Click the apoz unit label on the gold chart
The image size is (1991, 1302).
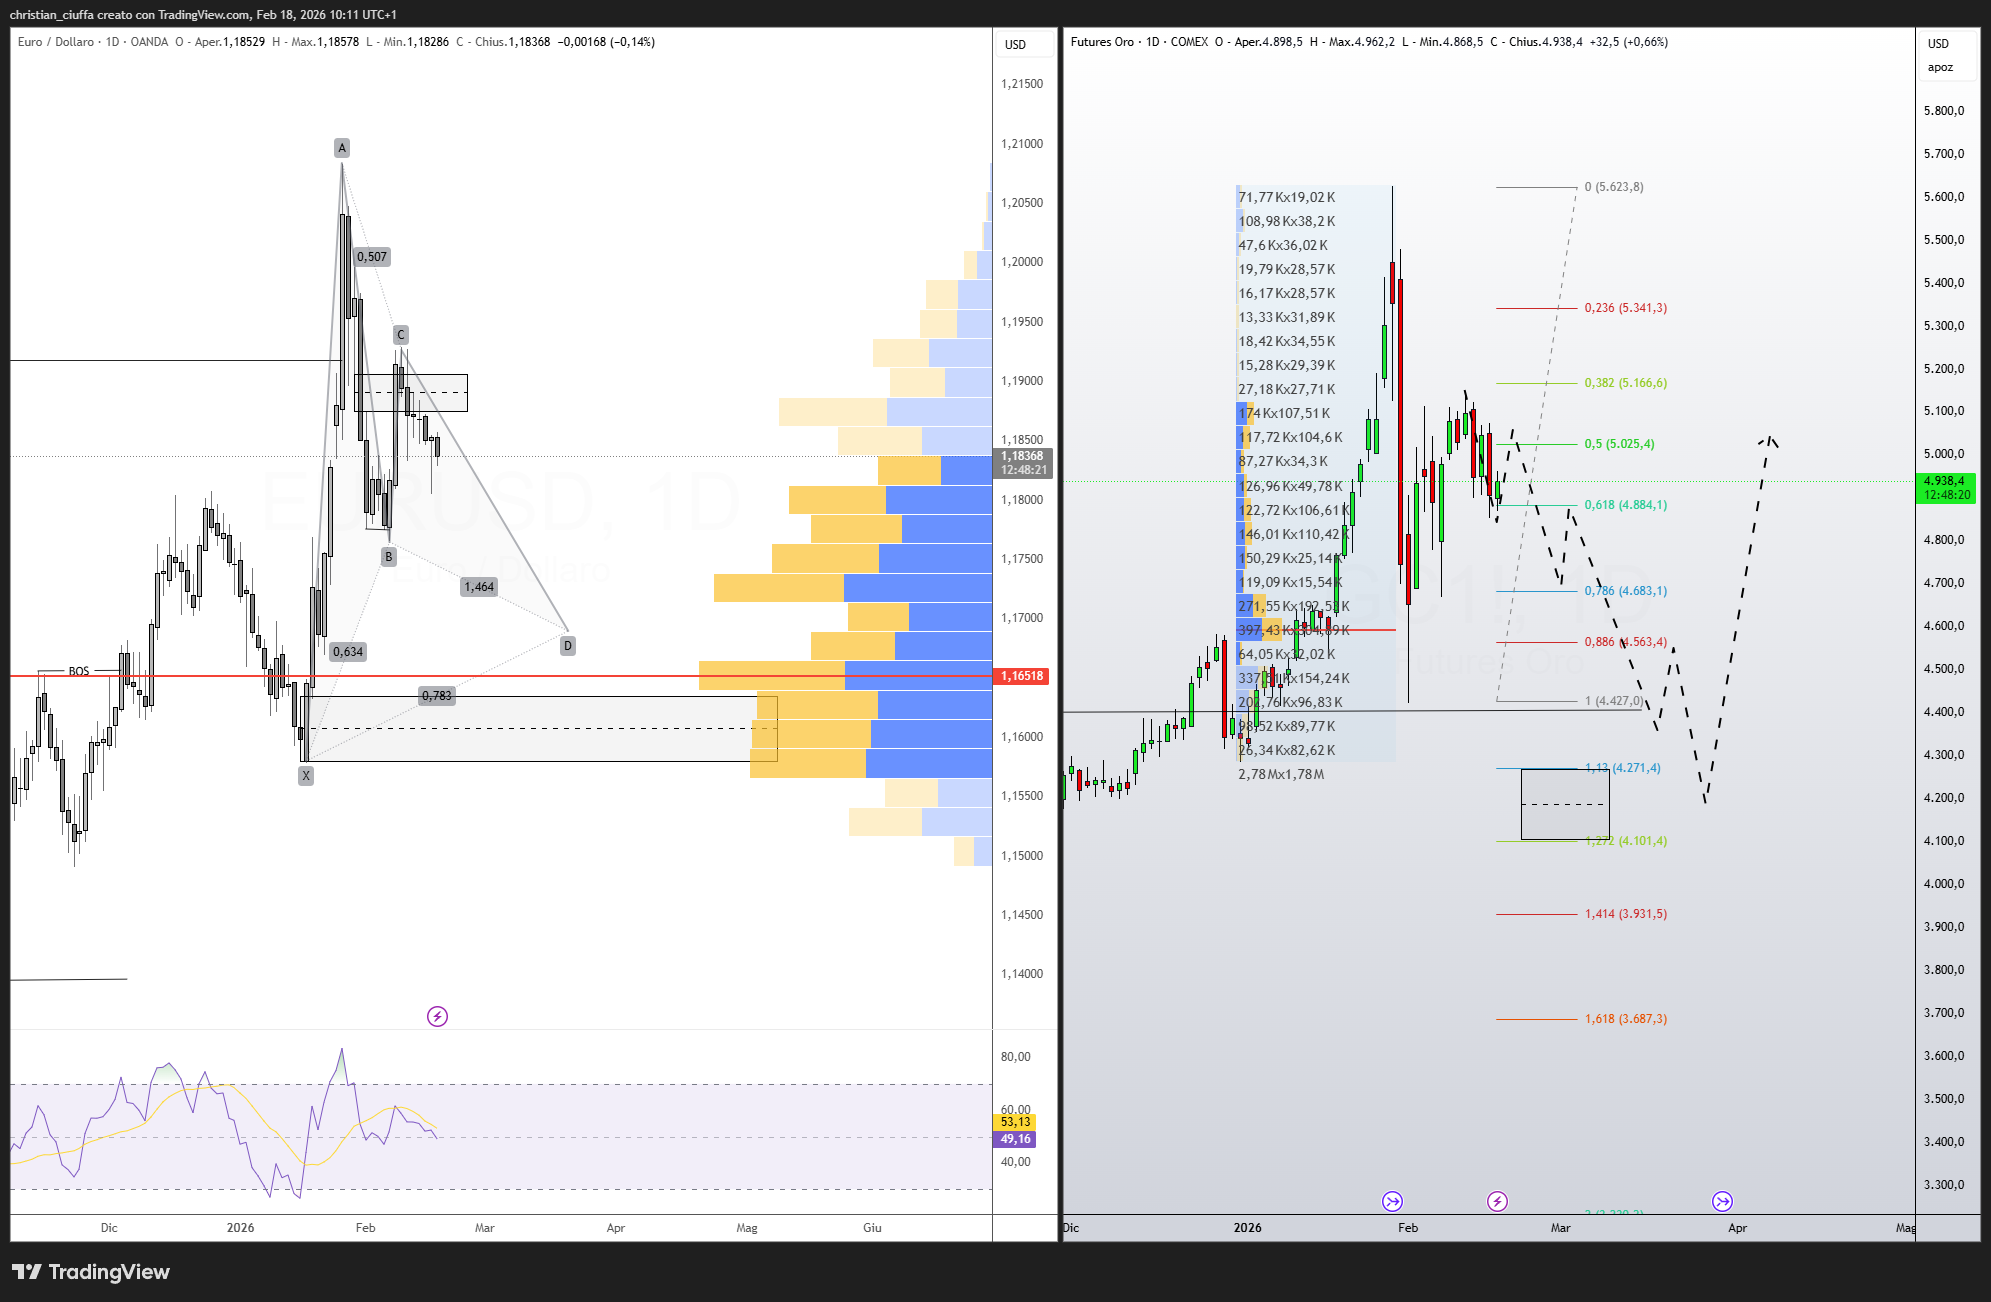pyautogui.click(x=1940, y=68)
